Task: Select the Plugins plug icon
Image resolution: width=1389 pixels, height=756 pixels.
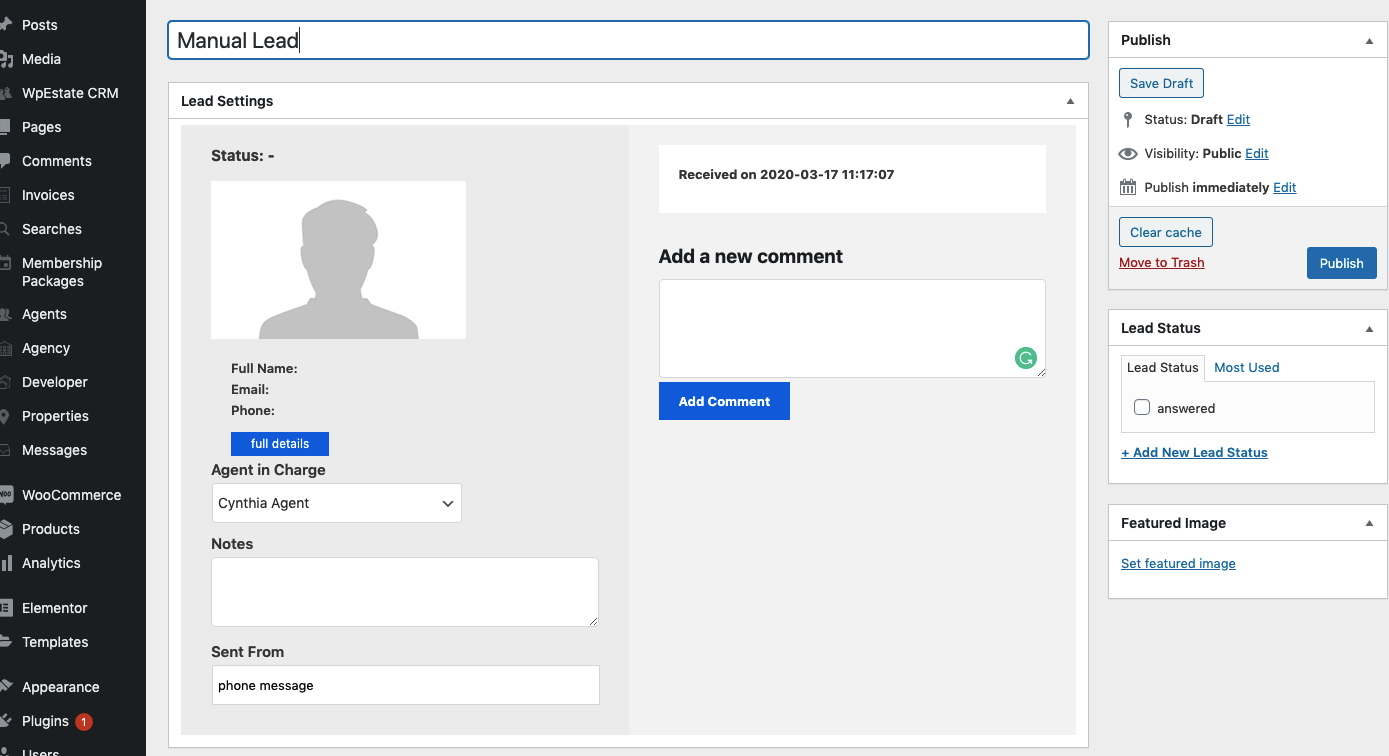Action: pyautogui.click(x=6, y=721)
